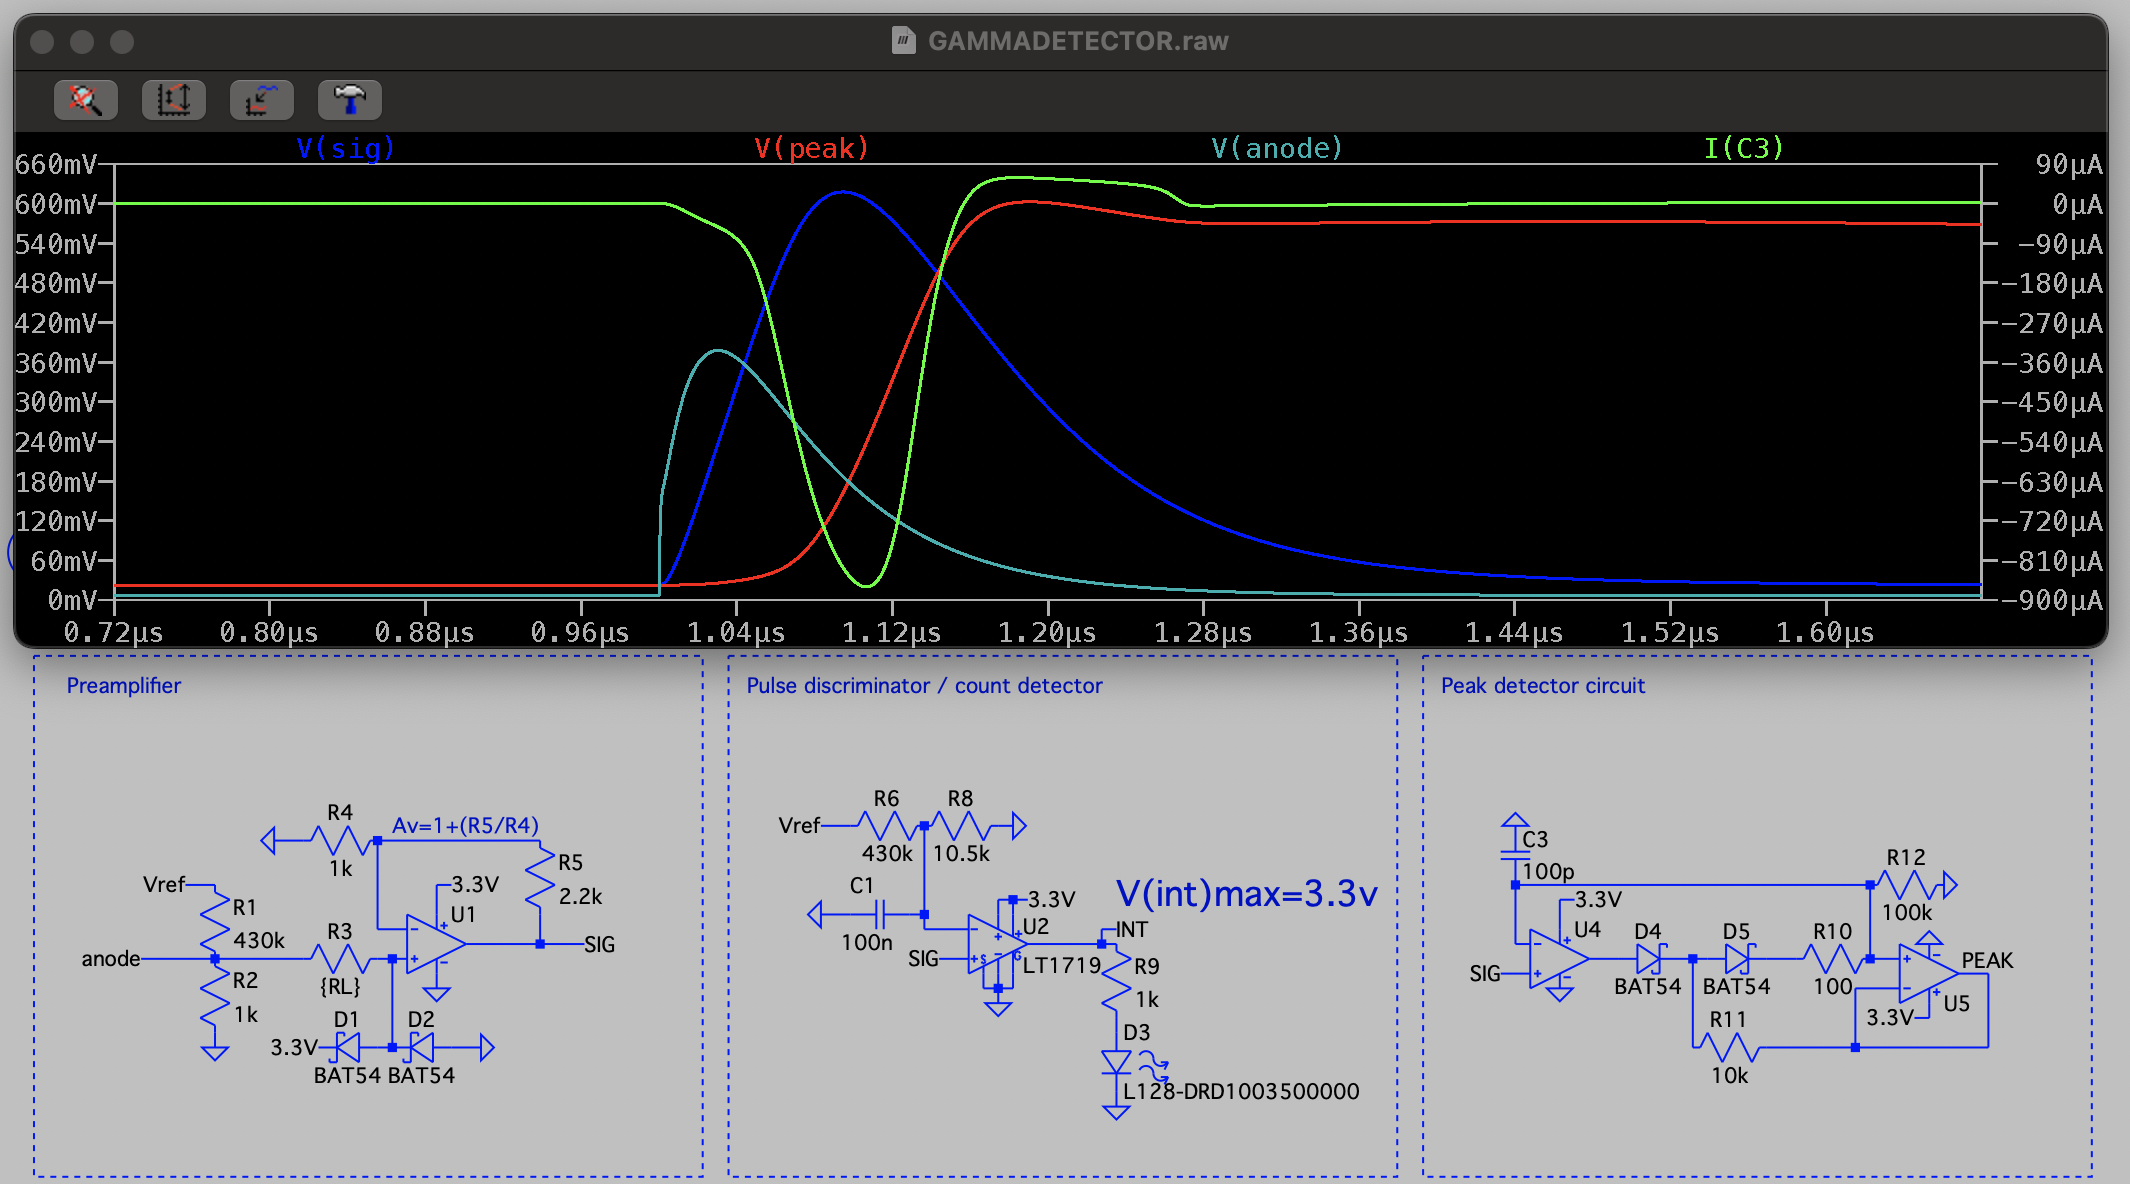
Task: Select the V(peak) trace label
Action: click(x=810, y=149)
